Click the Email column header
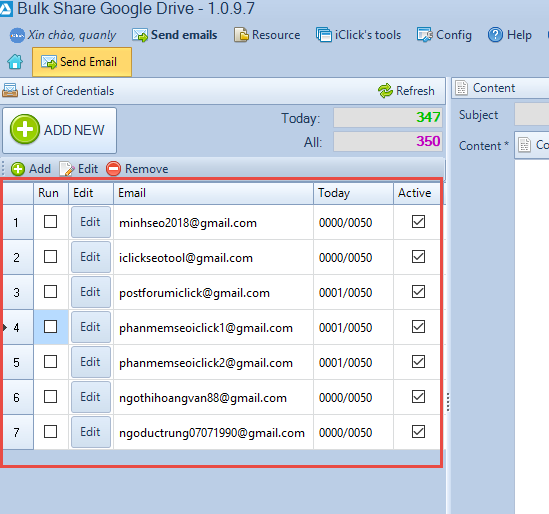The width and height of the screenshot is (549, 514). pyautogui.click(x=213, y=193)
